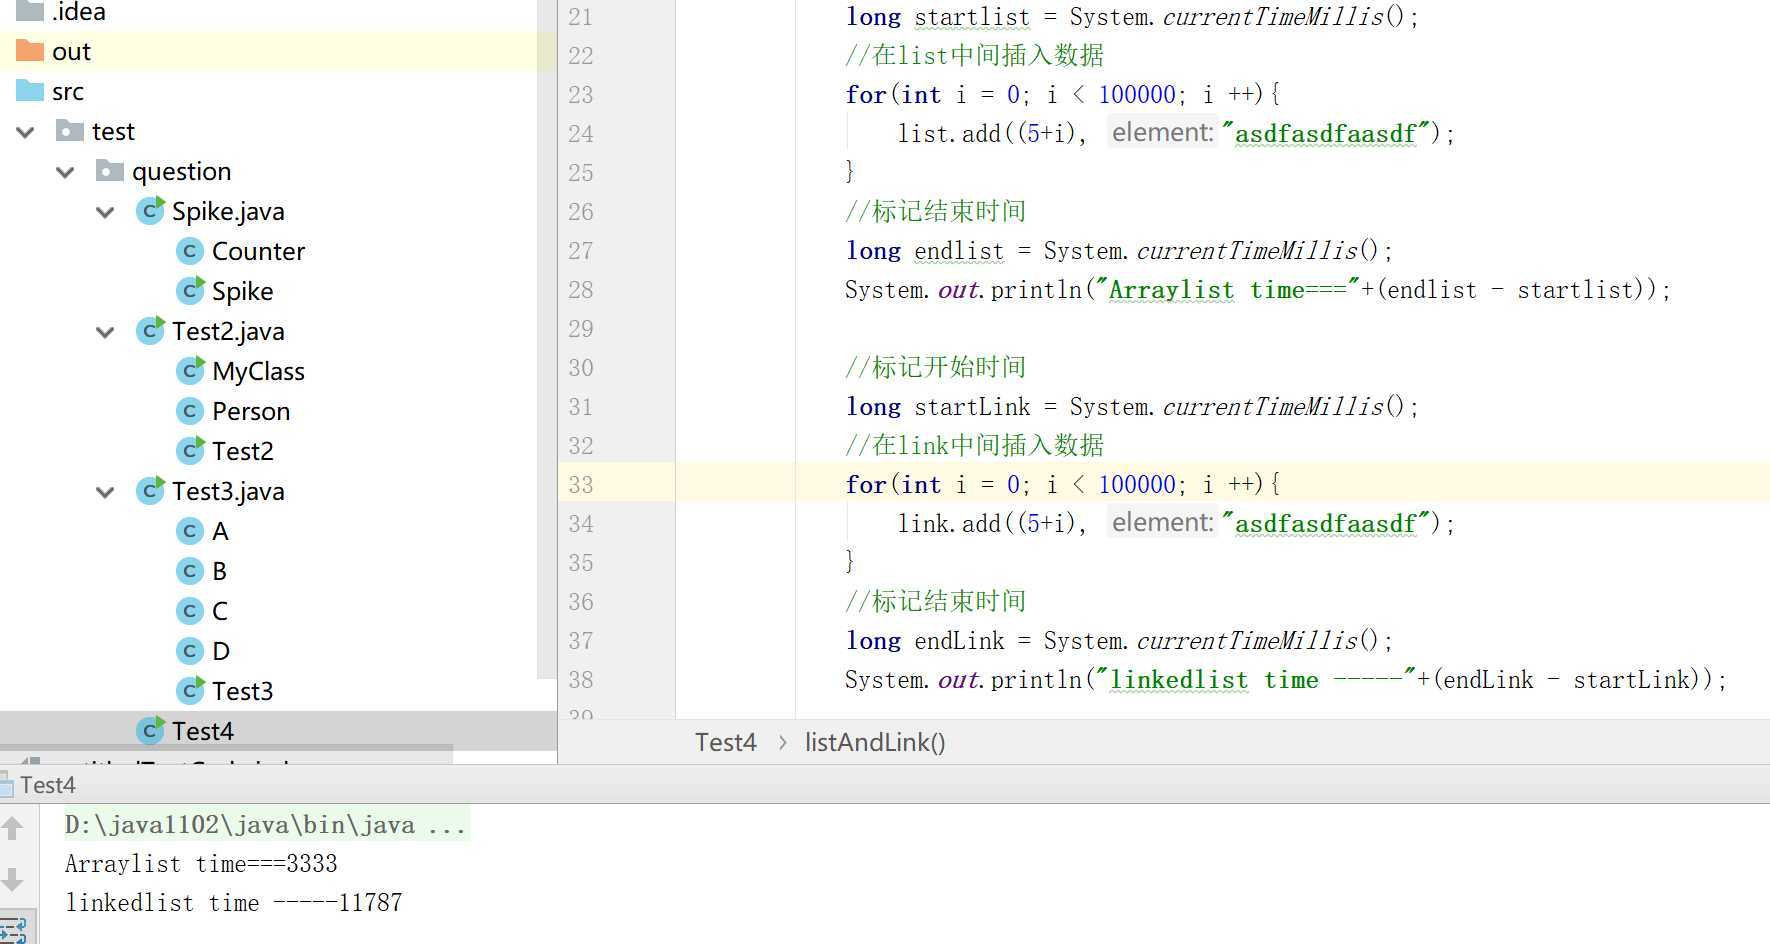
Task: Click the test folder icon
Action: pos(70,131)
